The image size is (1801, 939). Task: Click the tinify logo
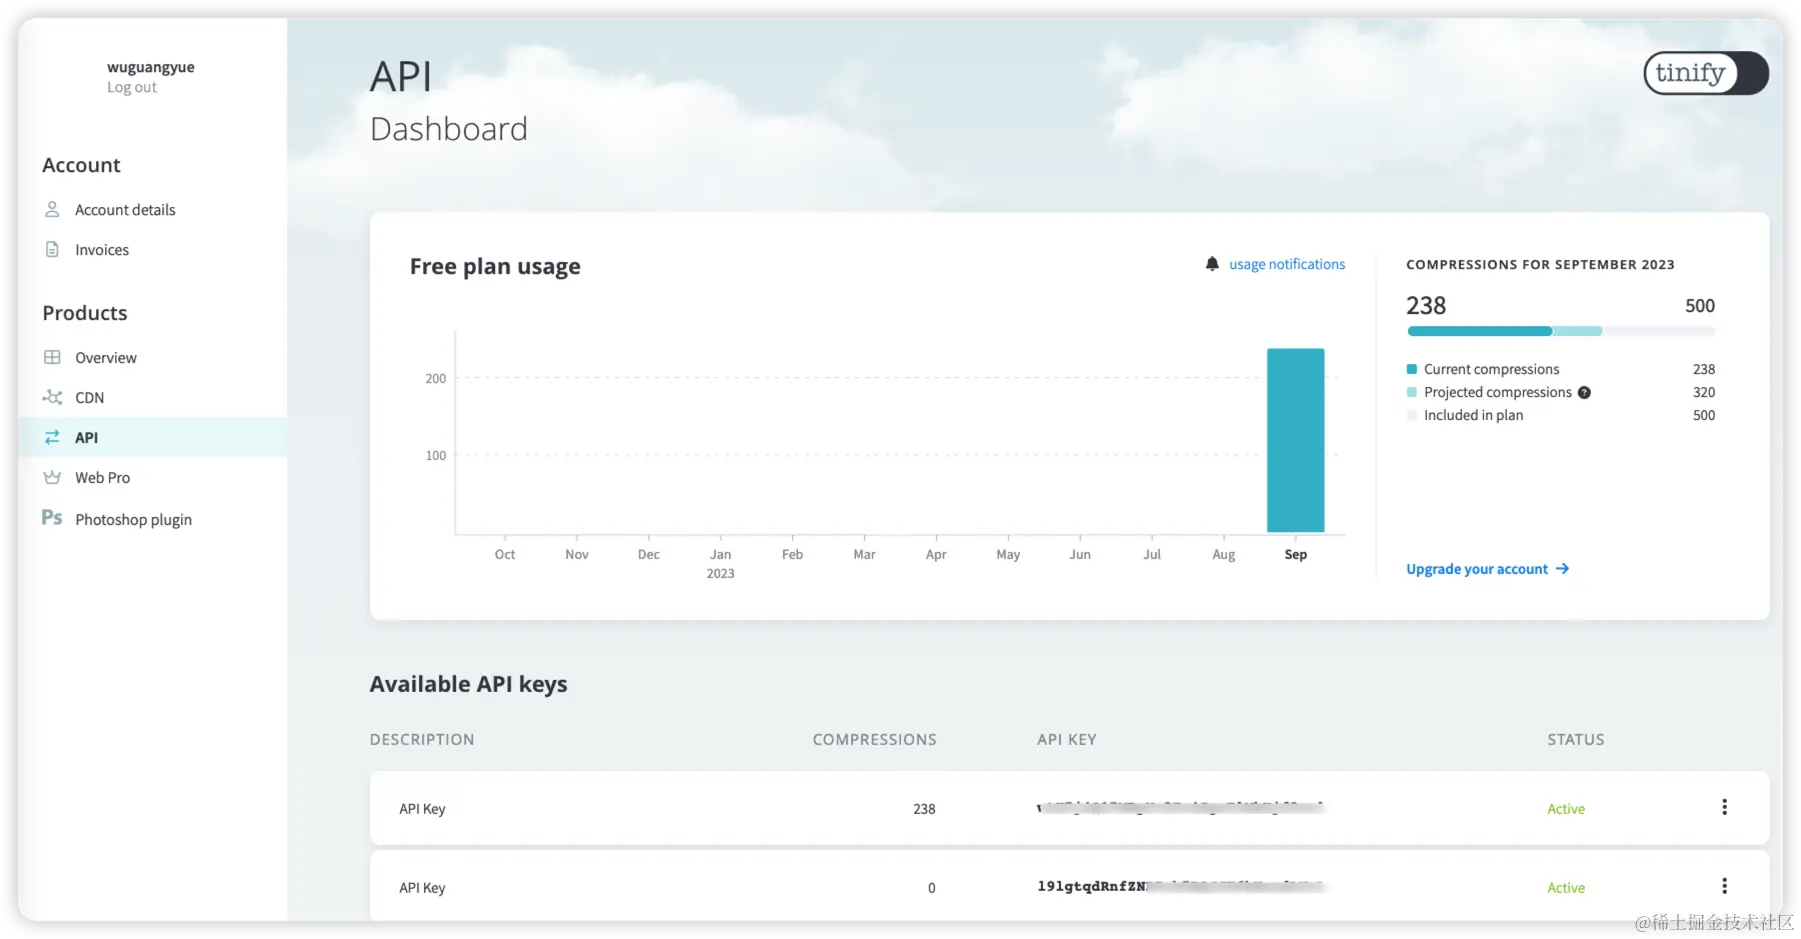pyautogui.click(x=1706, y=73)
